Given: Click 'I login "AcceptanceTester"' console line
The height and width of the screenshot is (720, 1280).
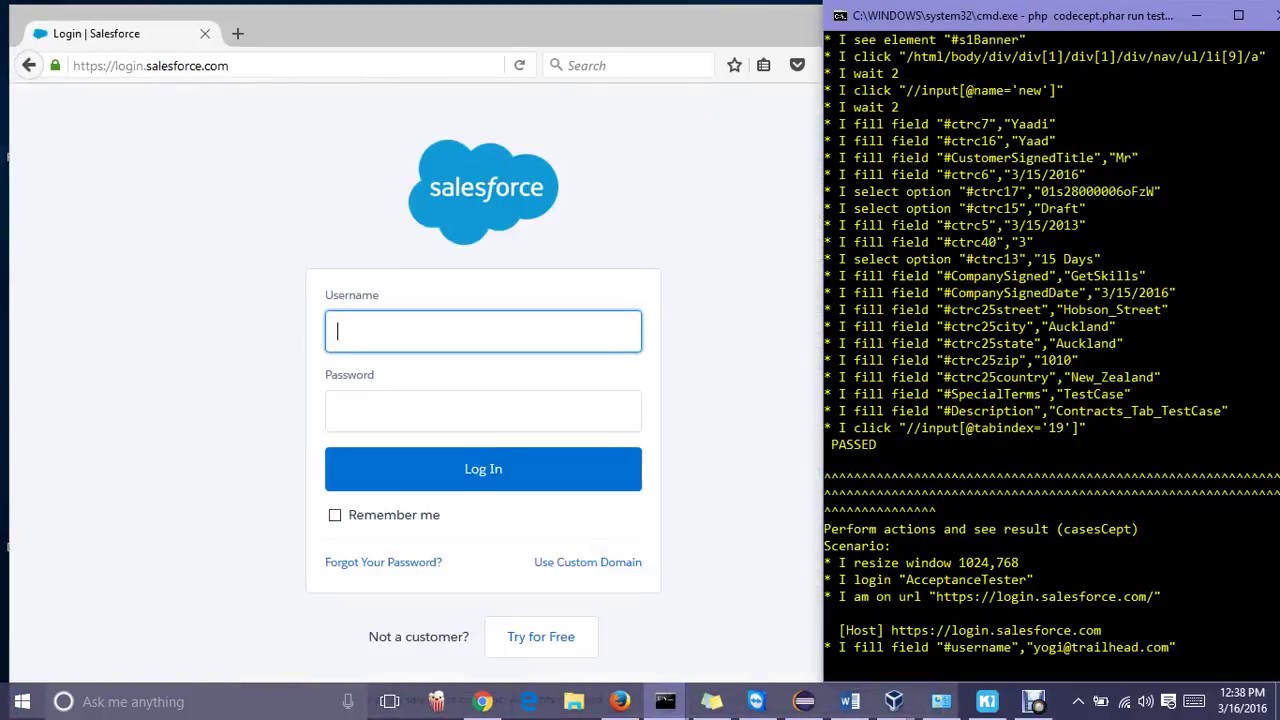Looking at the screenshot, I should pyautogui.click(x=929, y=579).
